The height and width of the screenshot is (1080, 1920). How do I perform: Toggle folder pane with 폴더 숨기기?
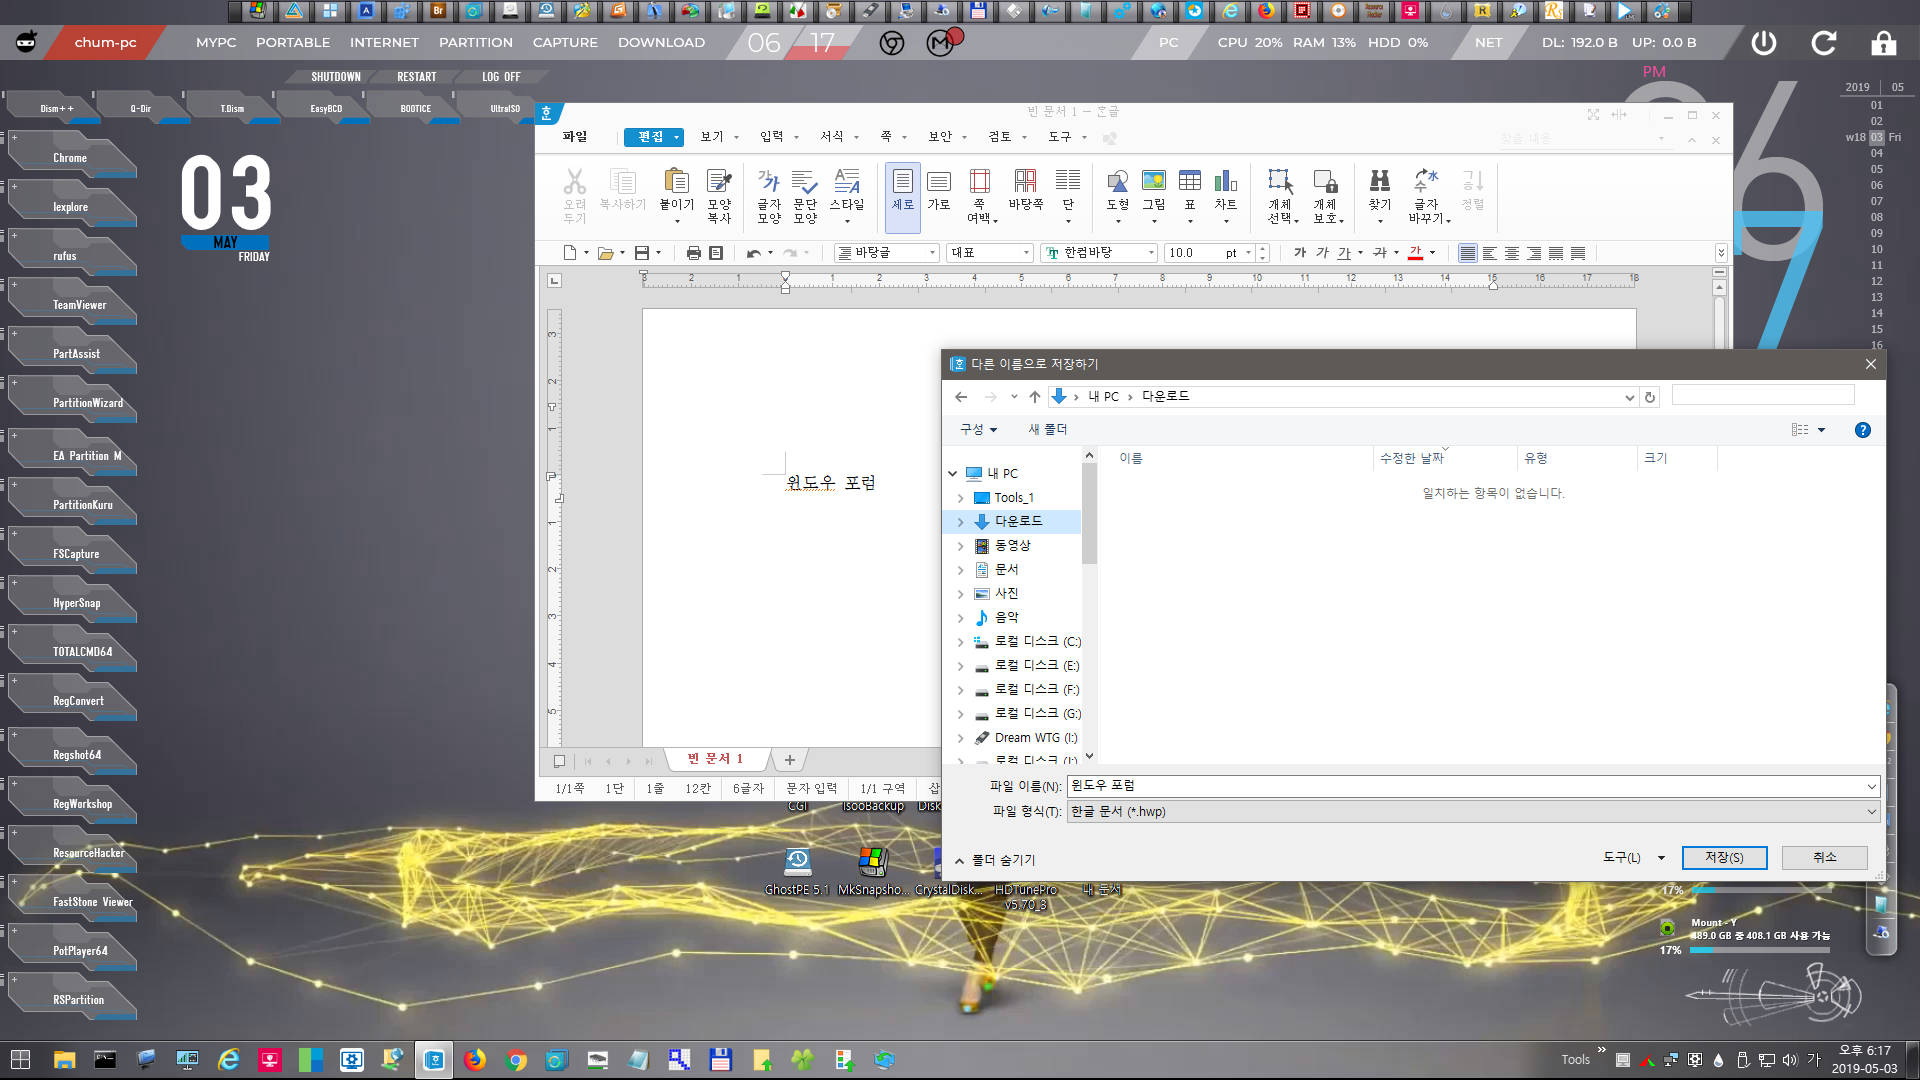point(995,860)
